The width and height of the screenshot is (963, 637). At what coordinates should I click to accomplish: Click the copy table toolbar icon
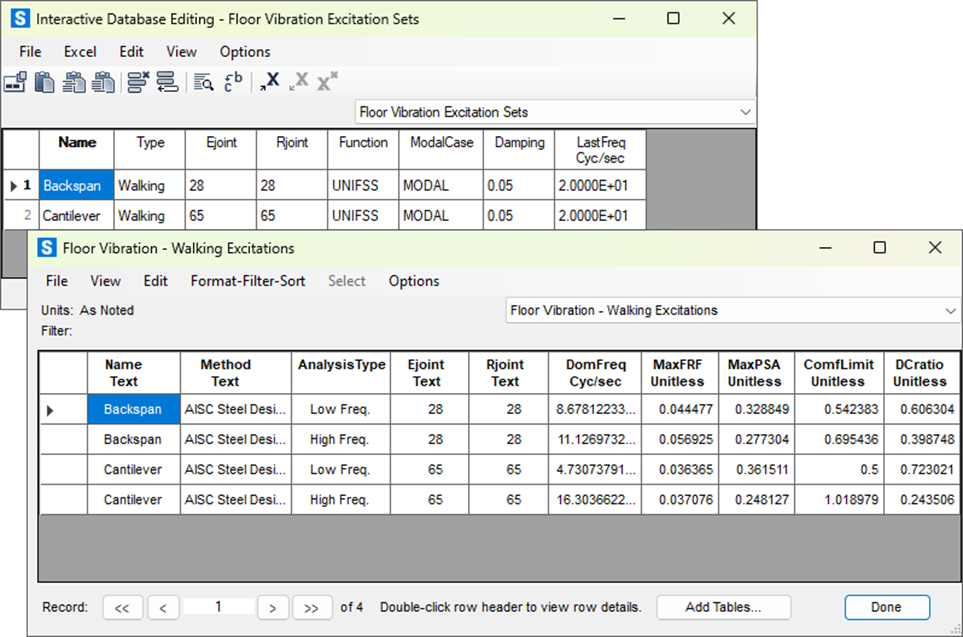[x=15, y=82]
